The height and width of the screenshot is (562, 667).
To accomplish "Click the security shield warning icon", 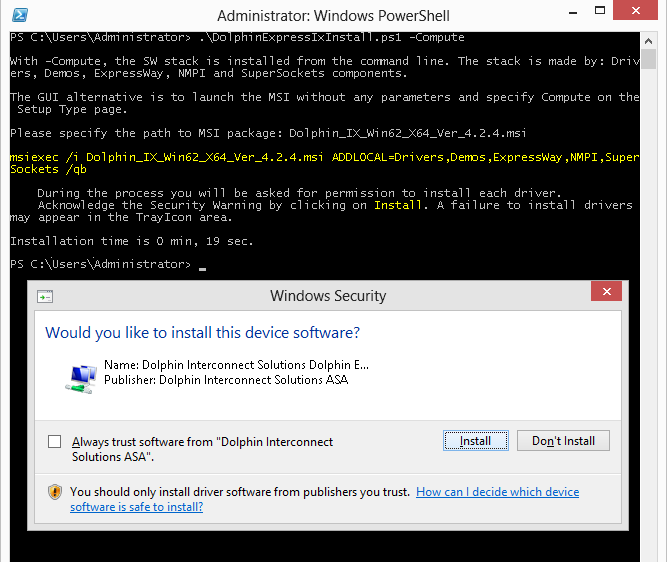I will [55, 492].
